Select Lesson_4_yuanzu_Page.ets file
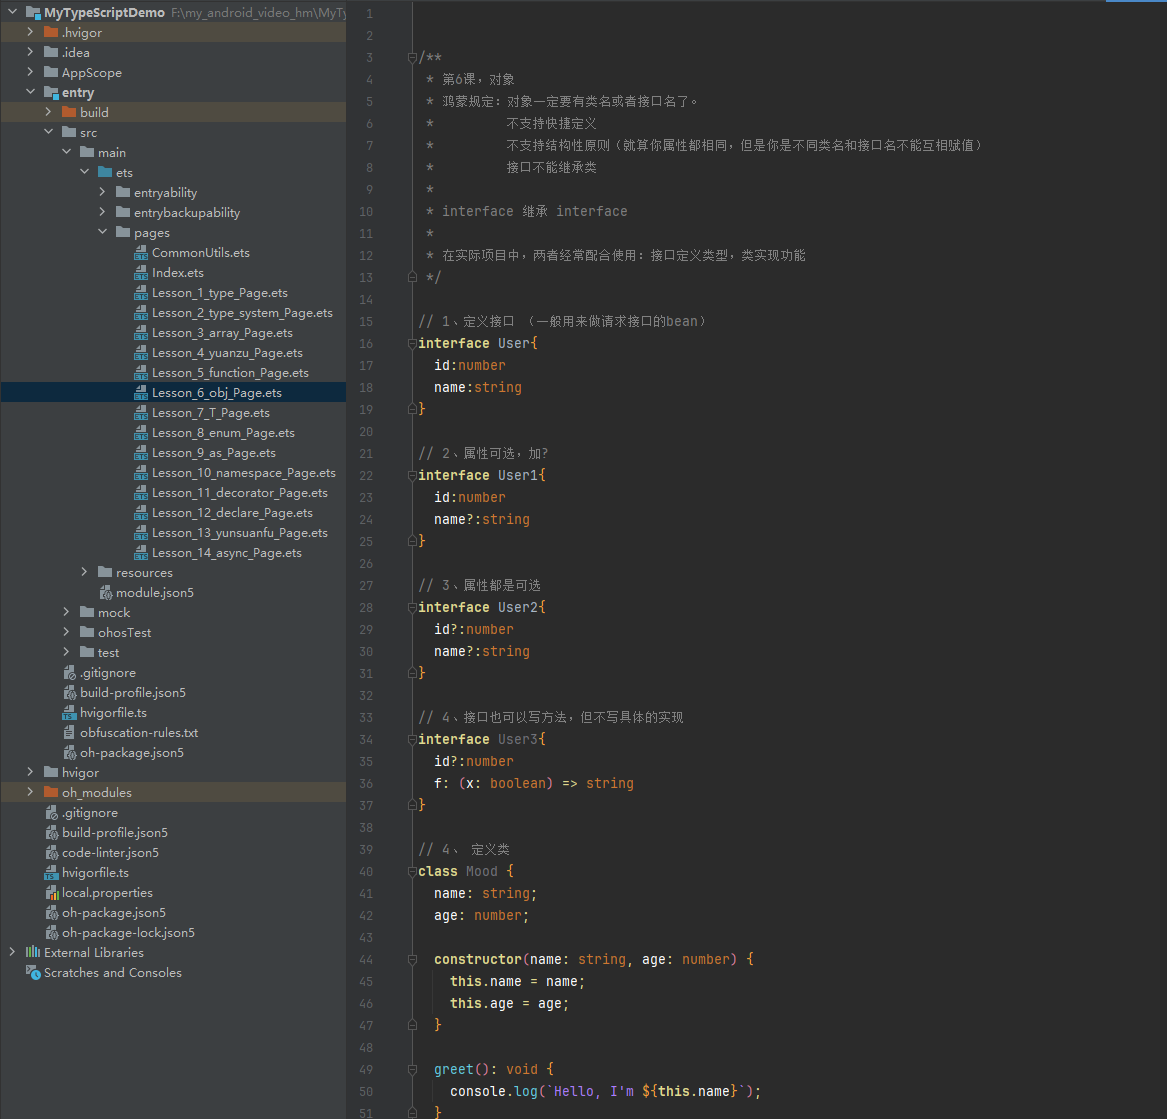This screenshot has height=1119, width=1167. (227, 353)
